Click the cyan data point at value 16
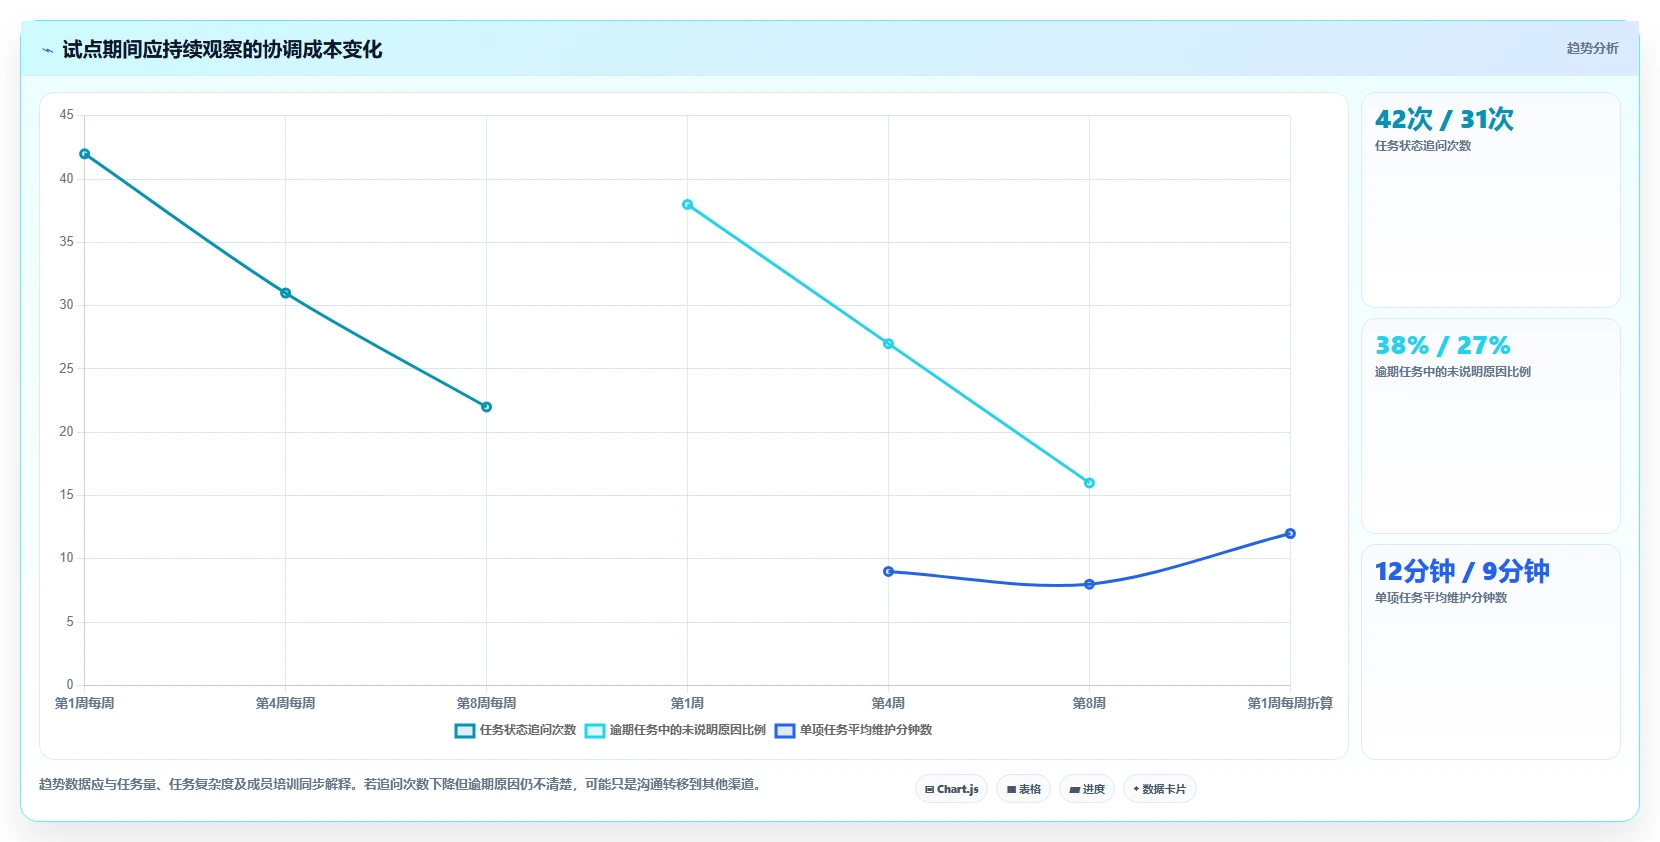Image resolution: width=1660 pixels, height=842 pixels. point(1090,483)
